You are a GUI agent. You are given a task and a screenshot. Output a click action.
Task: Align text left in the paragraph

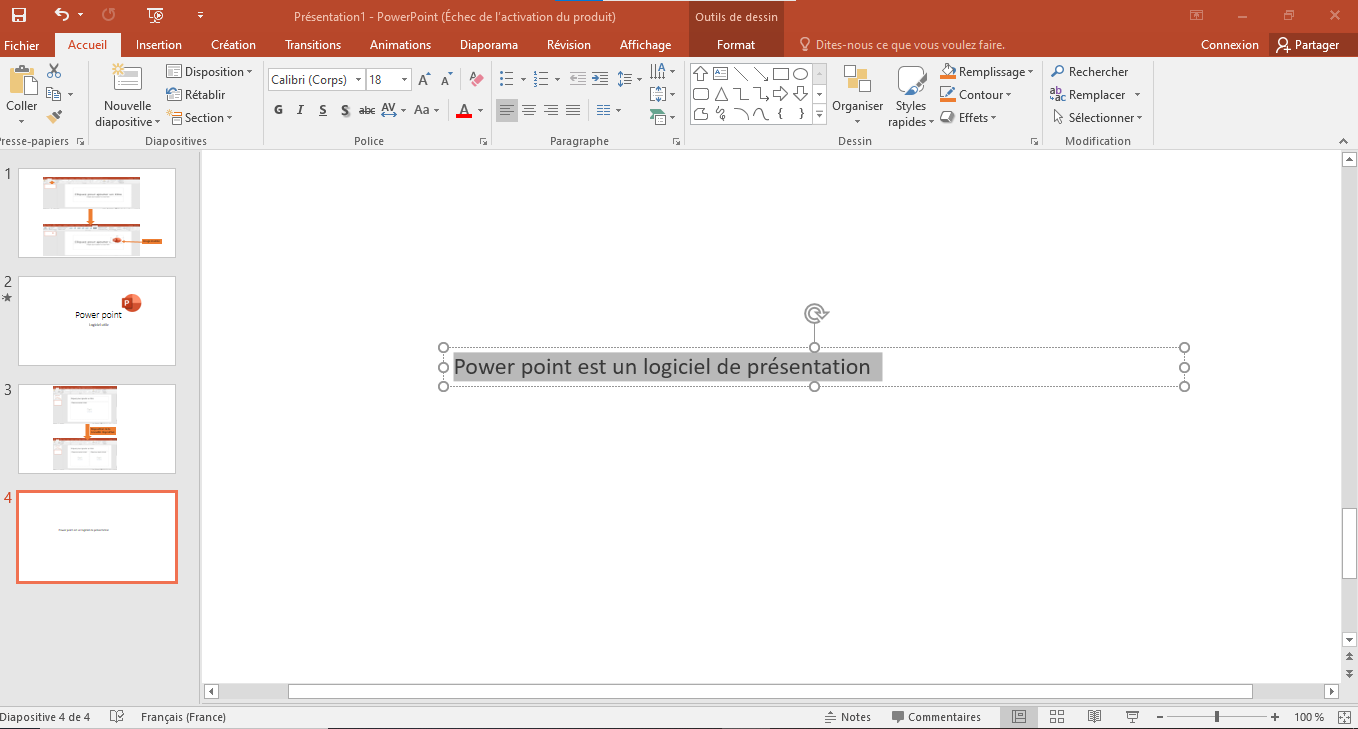click(x=507, y=110)
